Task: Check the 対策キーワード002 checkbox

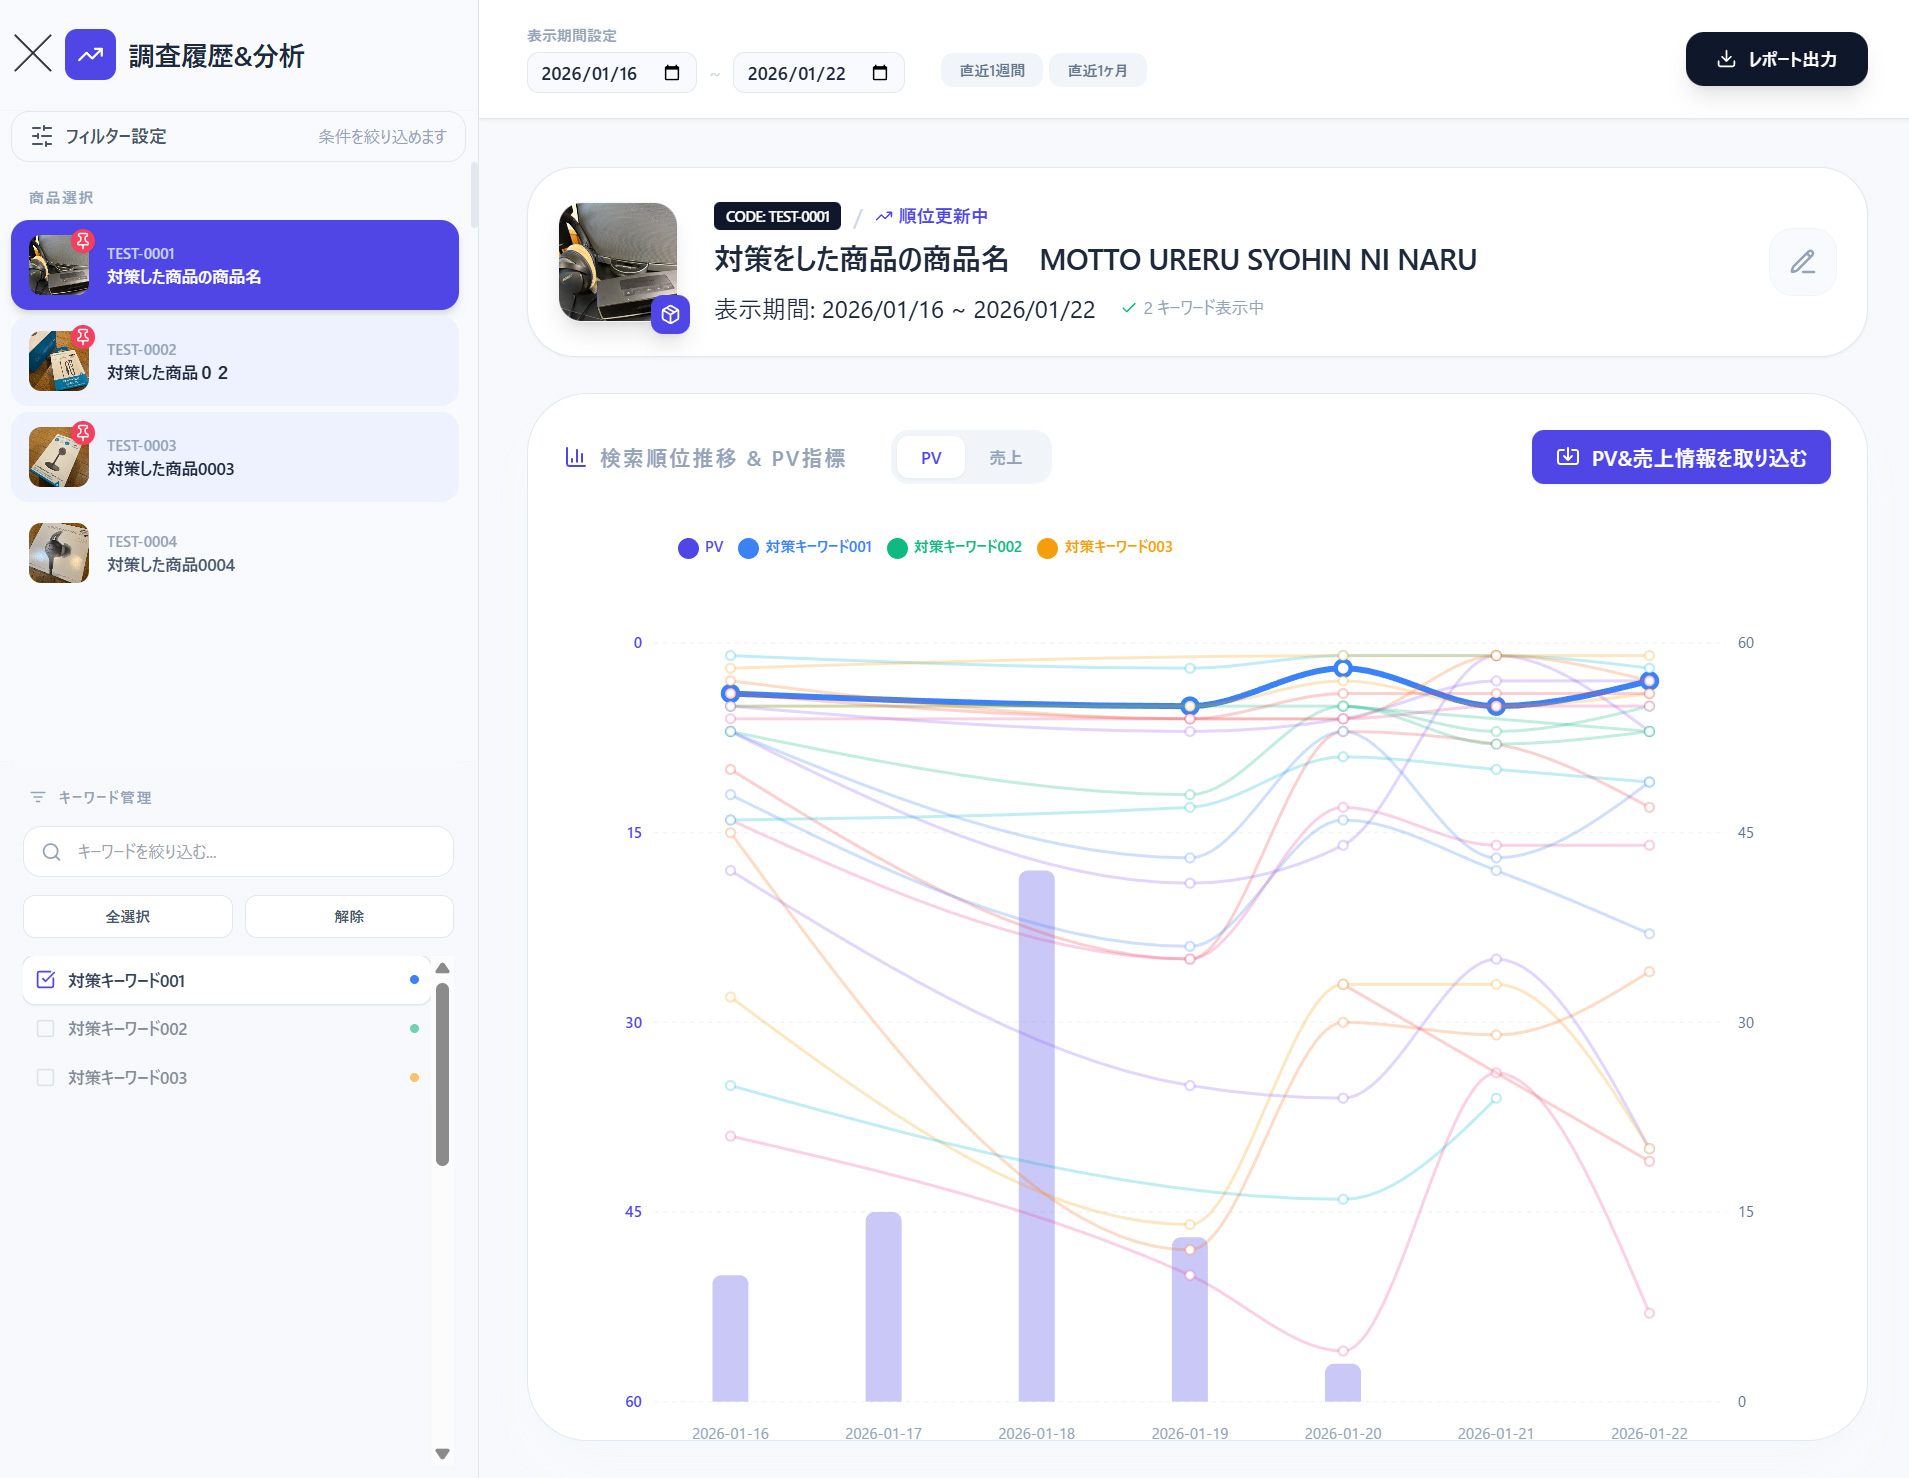Action: [x=46, y=1028]
